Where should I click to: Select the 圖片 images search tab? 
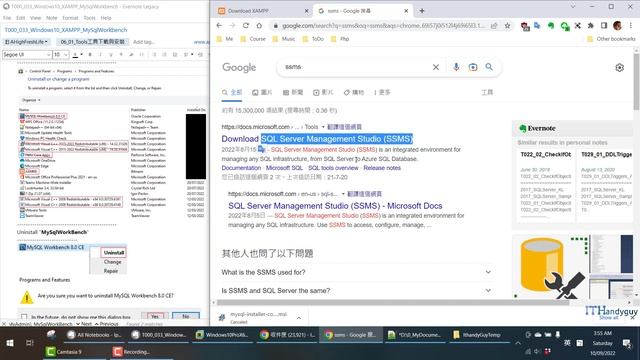tap(262, 93)
